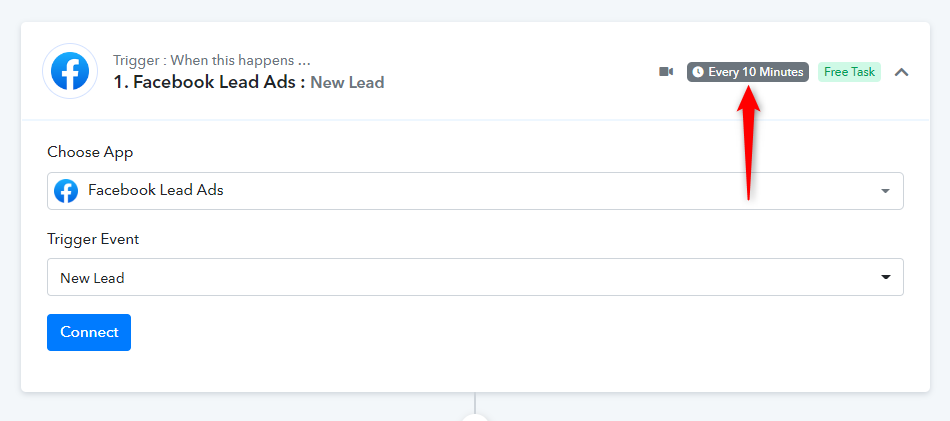Collapse the trigger step with the up chevron

point(902,72)
